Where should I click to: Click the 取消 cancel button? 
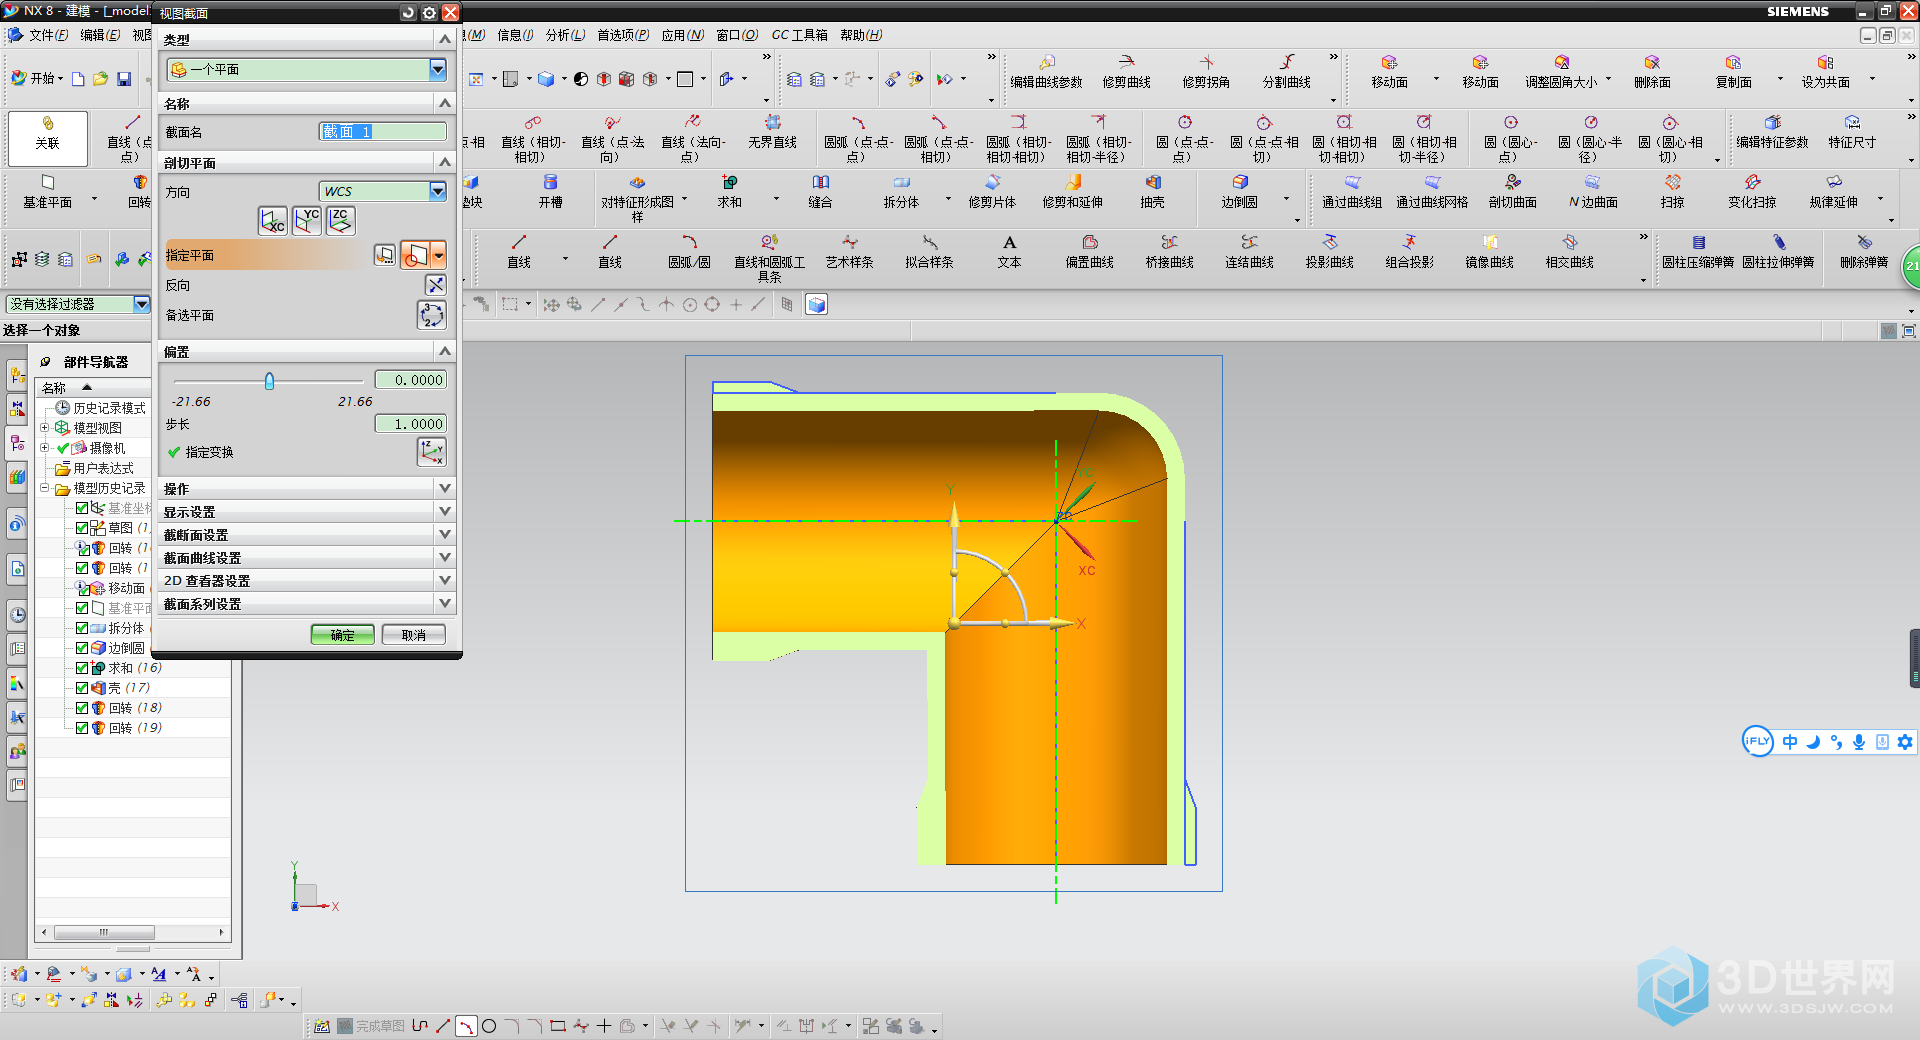click(x=414, y=635)
